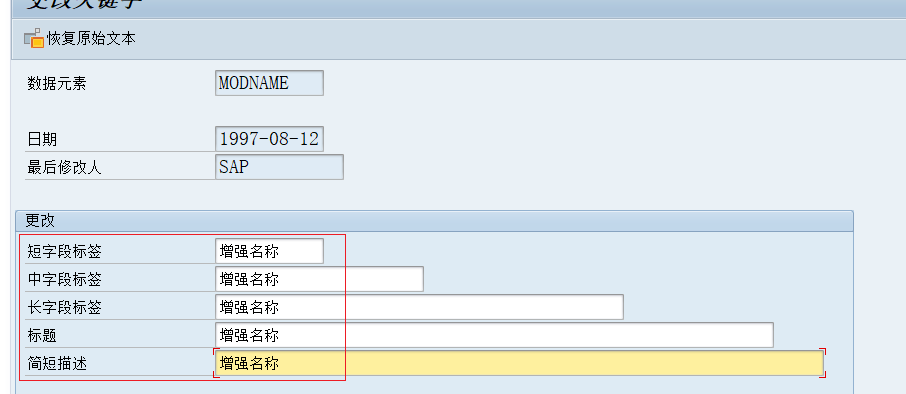The width and height of the screenshot is (906, 394).
Task: Click the MODNAME data element field
Action: pyautogui.click(x=269, y=83)
